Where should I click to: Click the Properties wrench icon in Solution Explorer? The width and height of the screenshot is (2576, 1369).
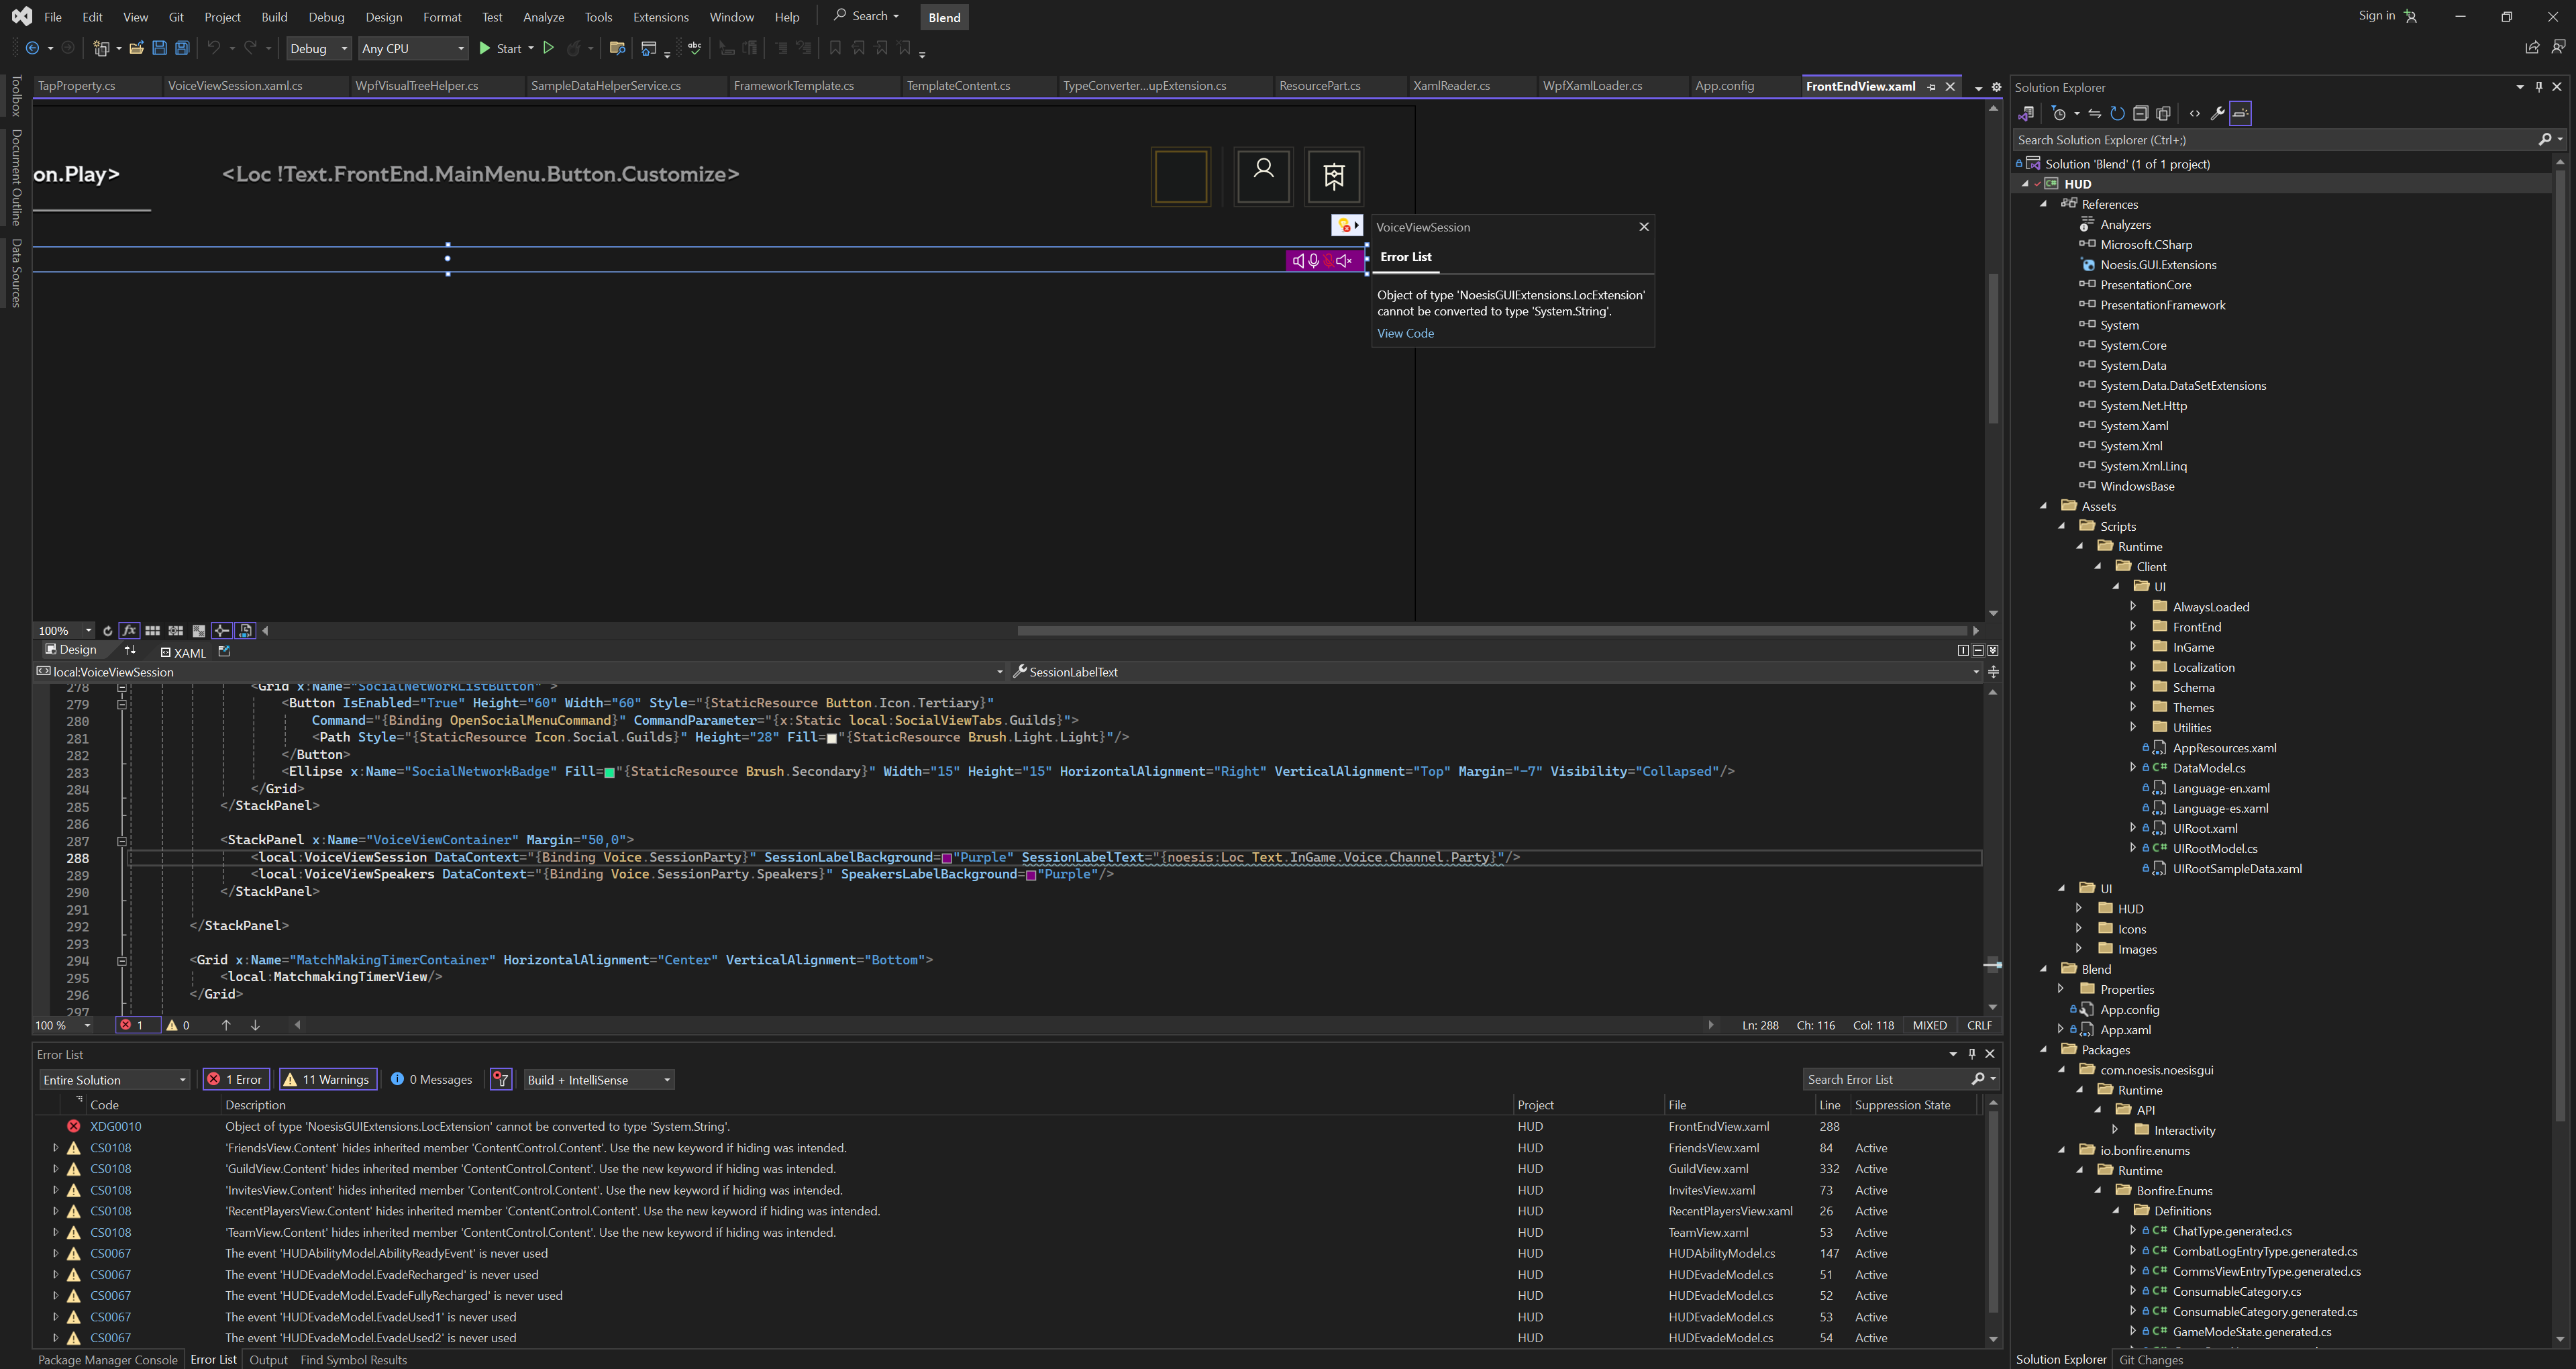(2217, 114)
